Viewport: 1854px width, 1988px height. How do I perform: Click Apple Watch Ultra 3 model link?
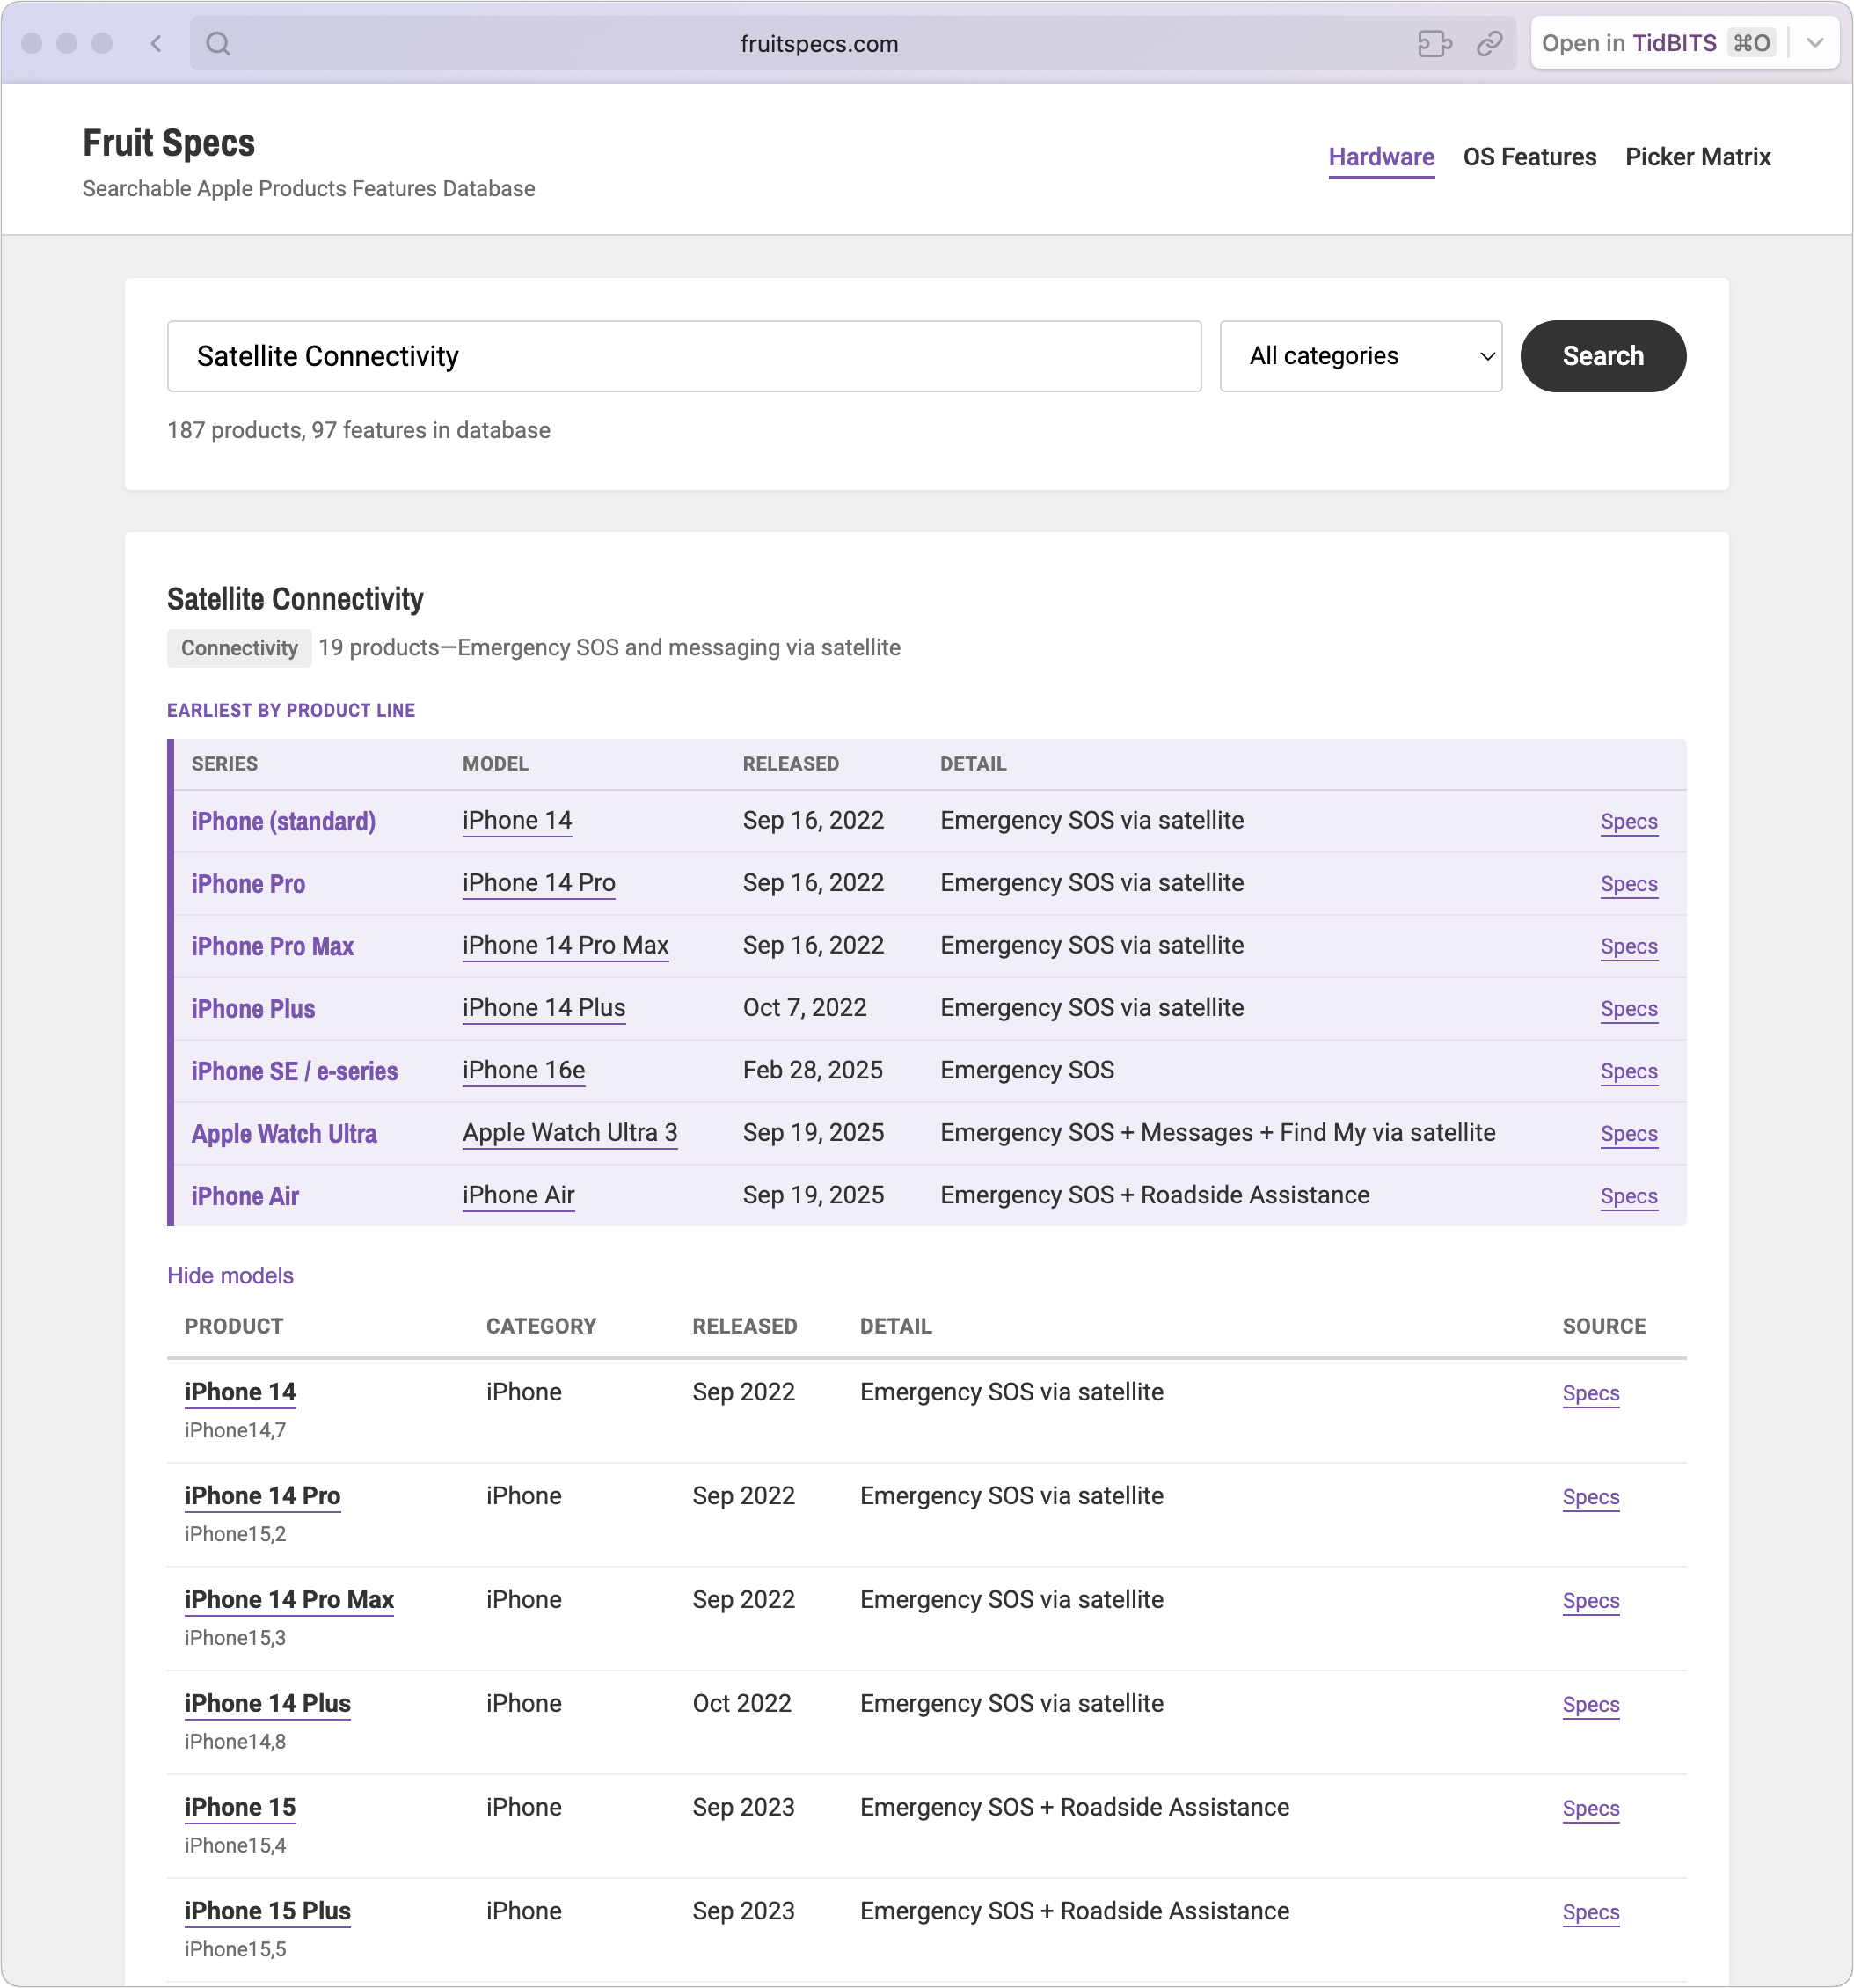click(570, 1133)
